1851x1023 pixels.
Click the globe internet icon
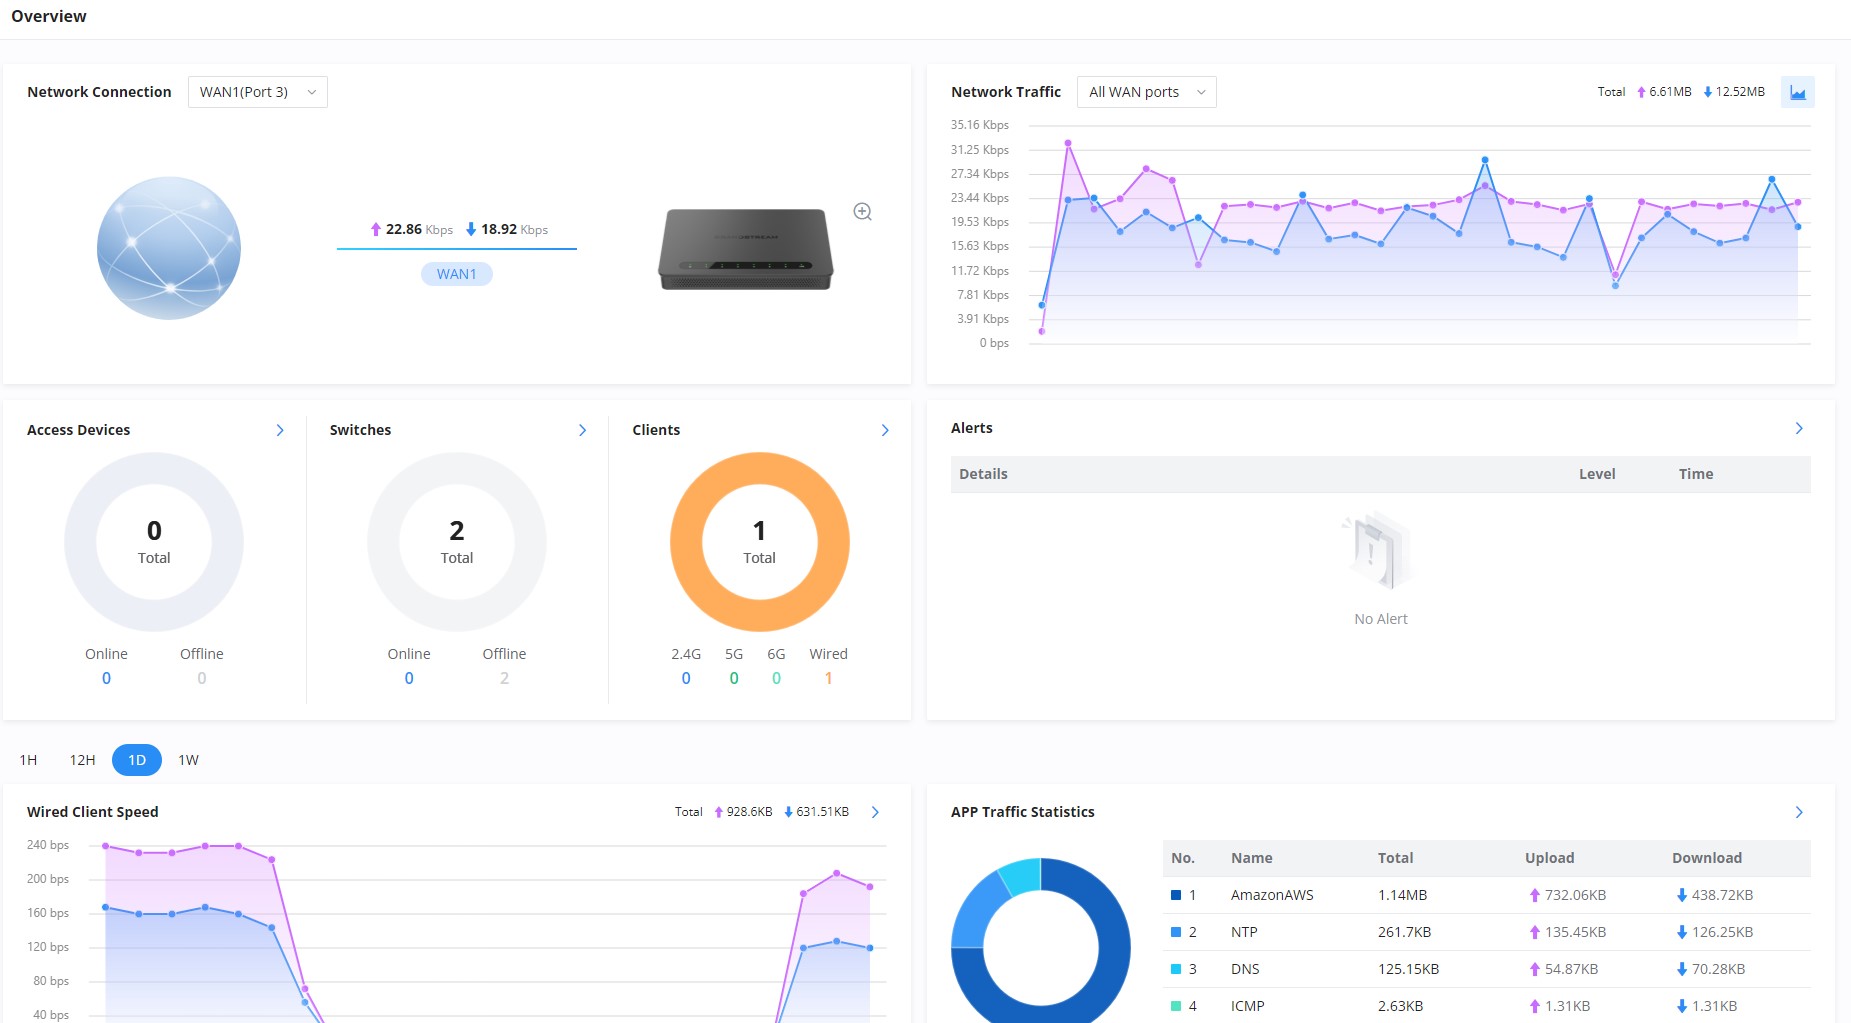tap(169, 248)
